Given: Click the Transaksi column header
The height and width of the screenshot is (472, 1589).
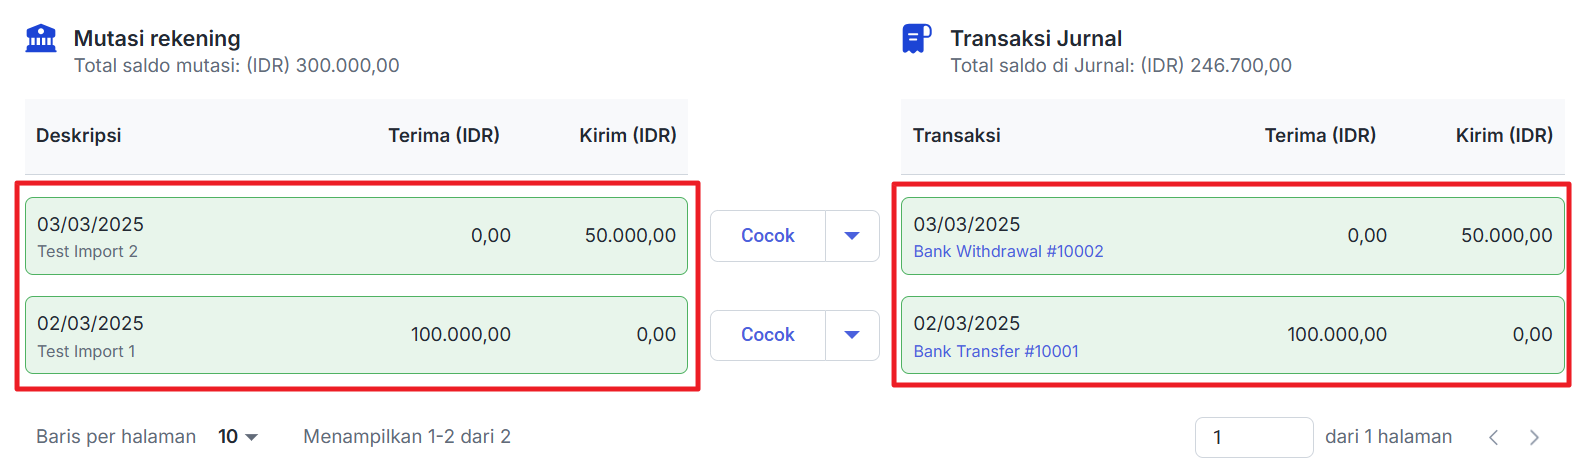Looking at the screenshot, I should click(x=956, y=135).
